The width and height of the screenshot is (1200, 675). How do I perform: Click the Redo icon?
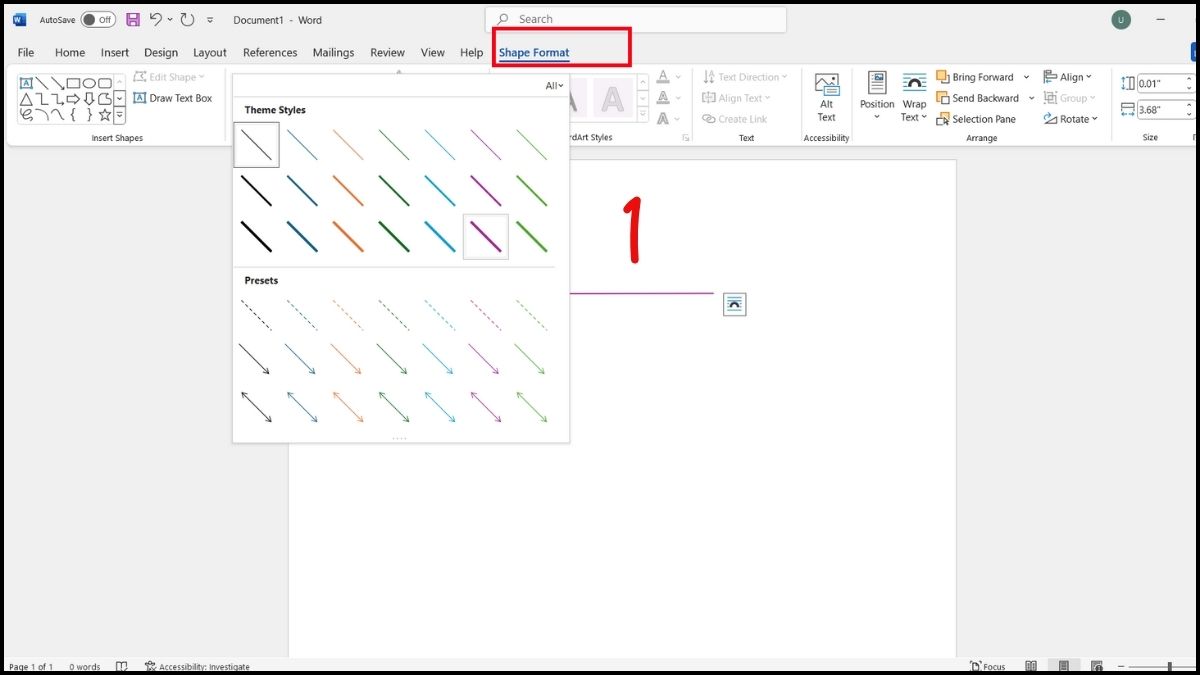click(x=187, y=19)
